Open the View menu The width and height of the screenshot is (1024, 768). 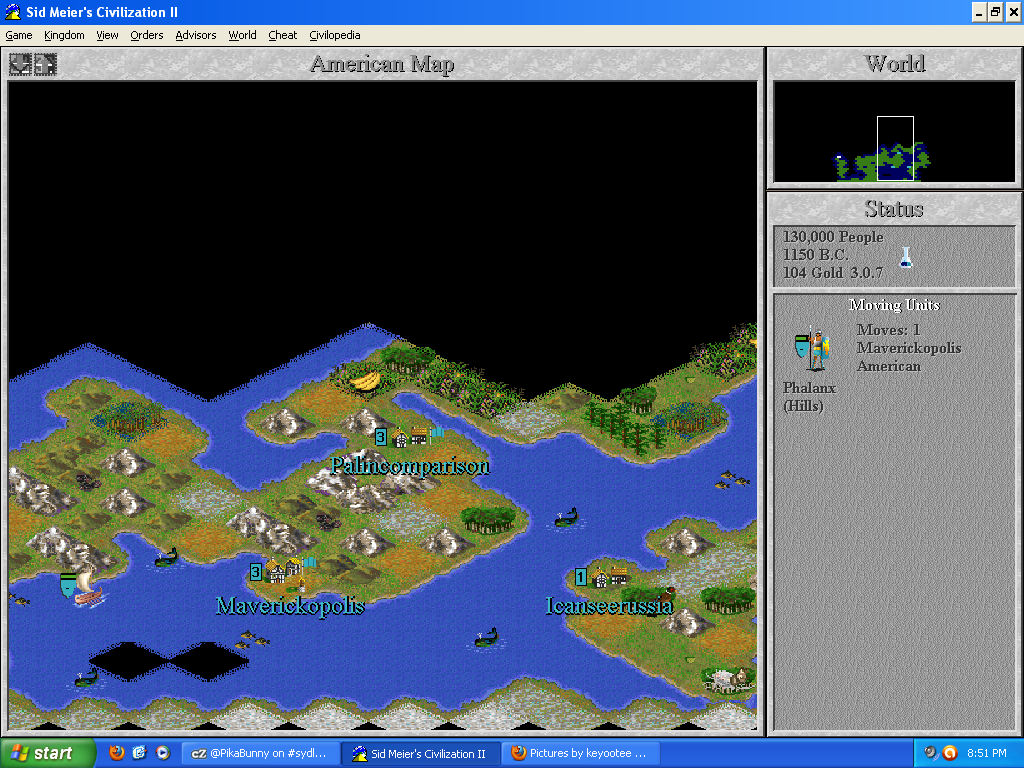pos(107,35)
